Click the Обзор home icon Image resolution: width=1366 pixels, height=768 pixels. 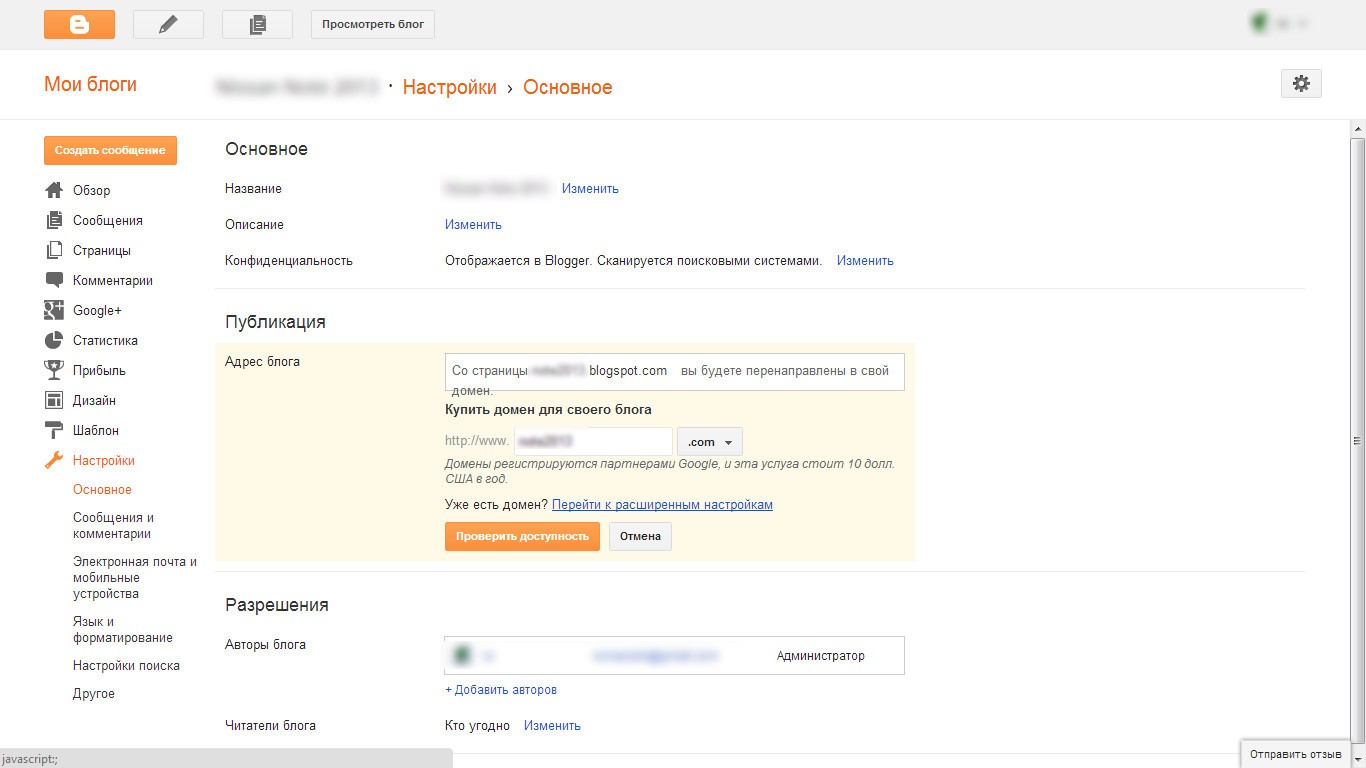click(x=54, y=190)
